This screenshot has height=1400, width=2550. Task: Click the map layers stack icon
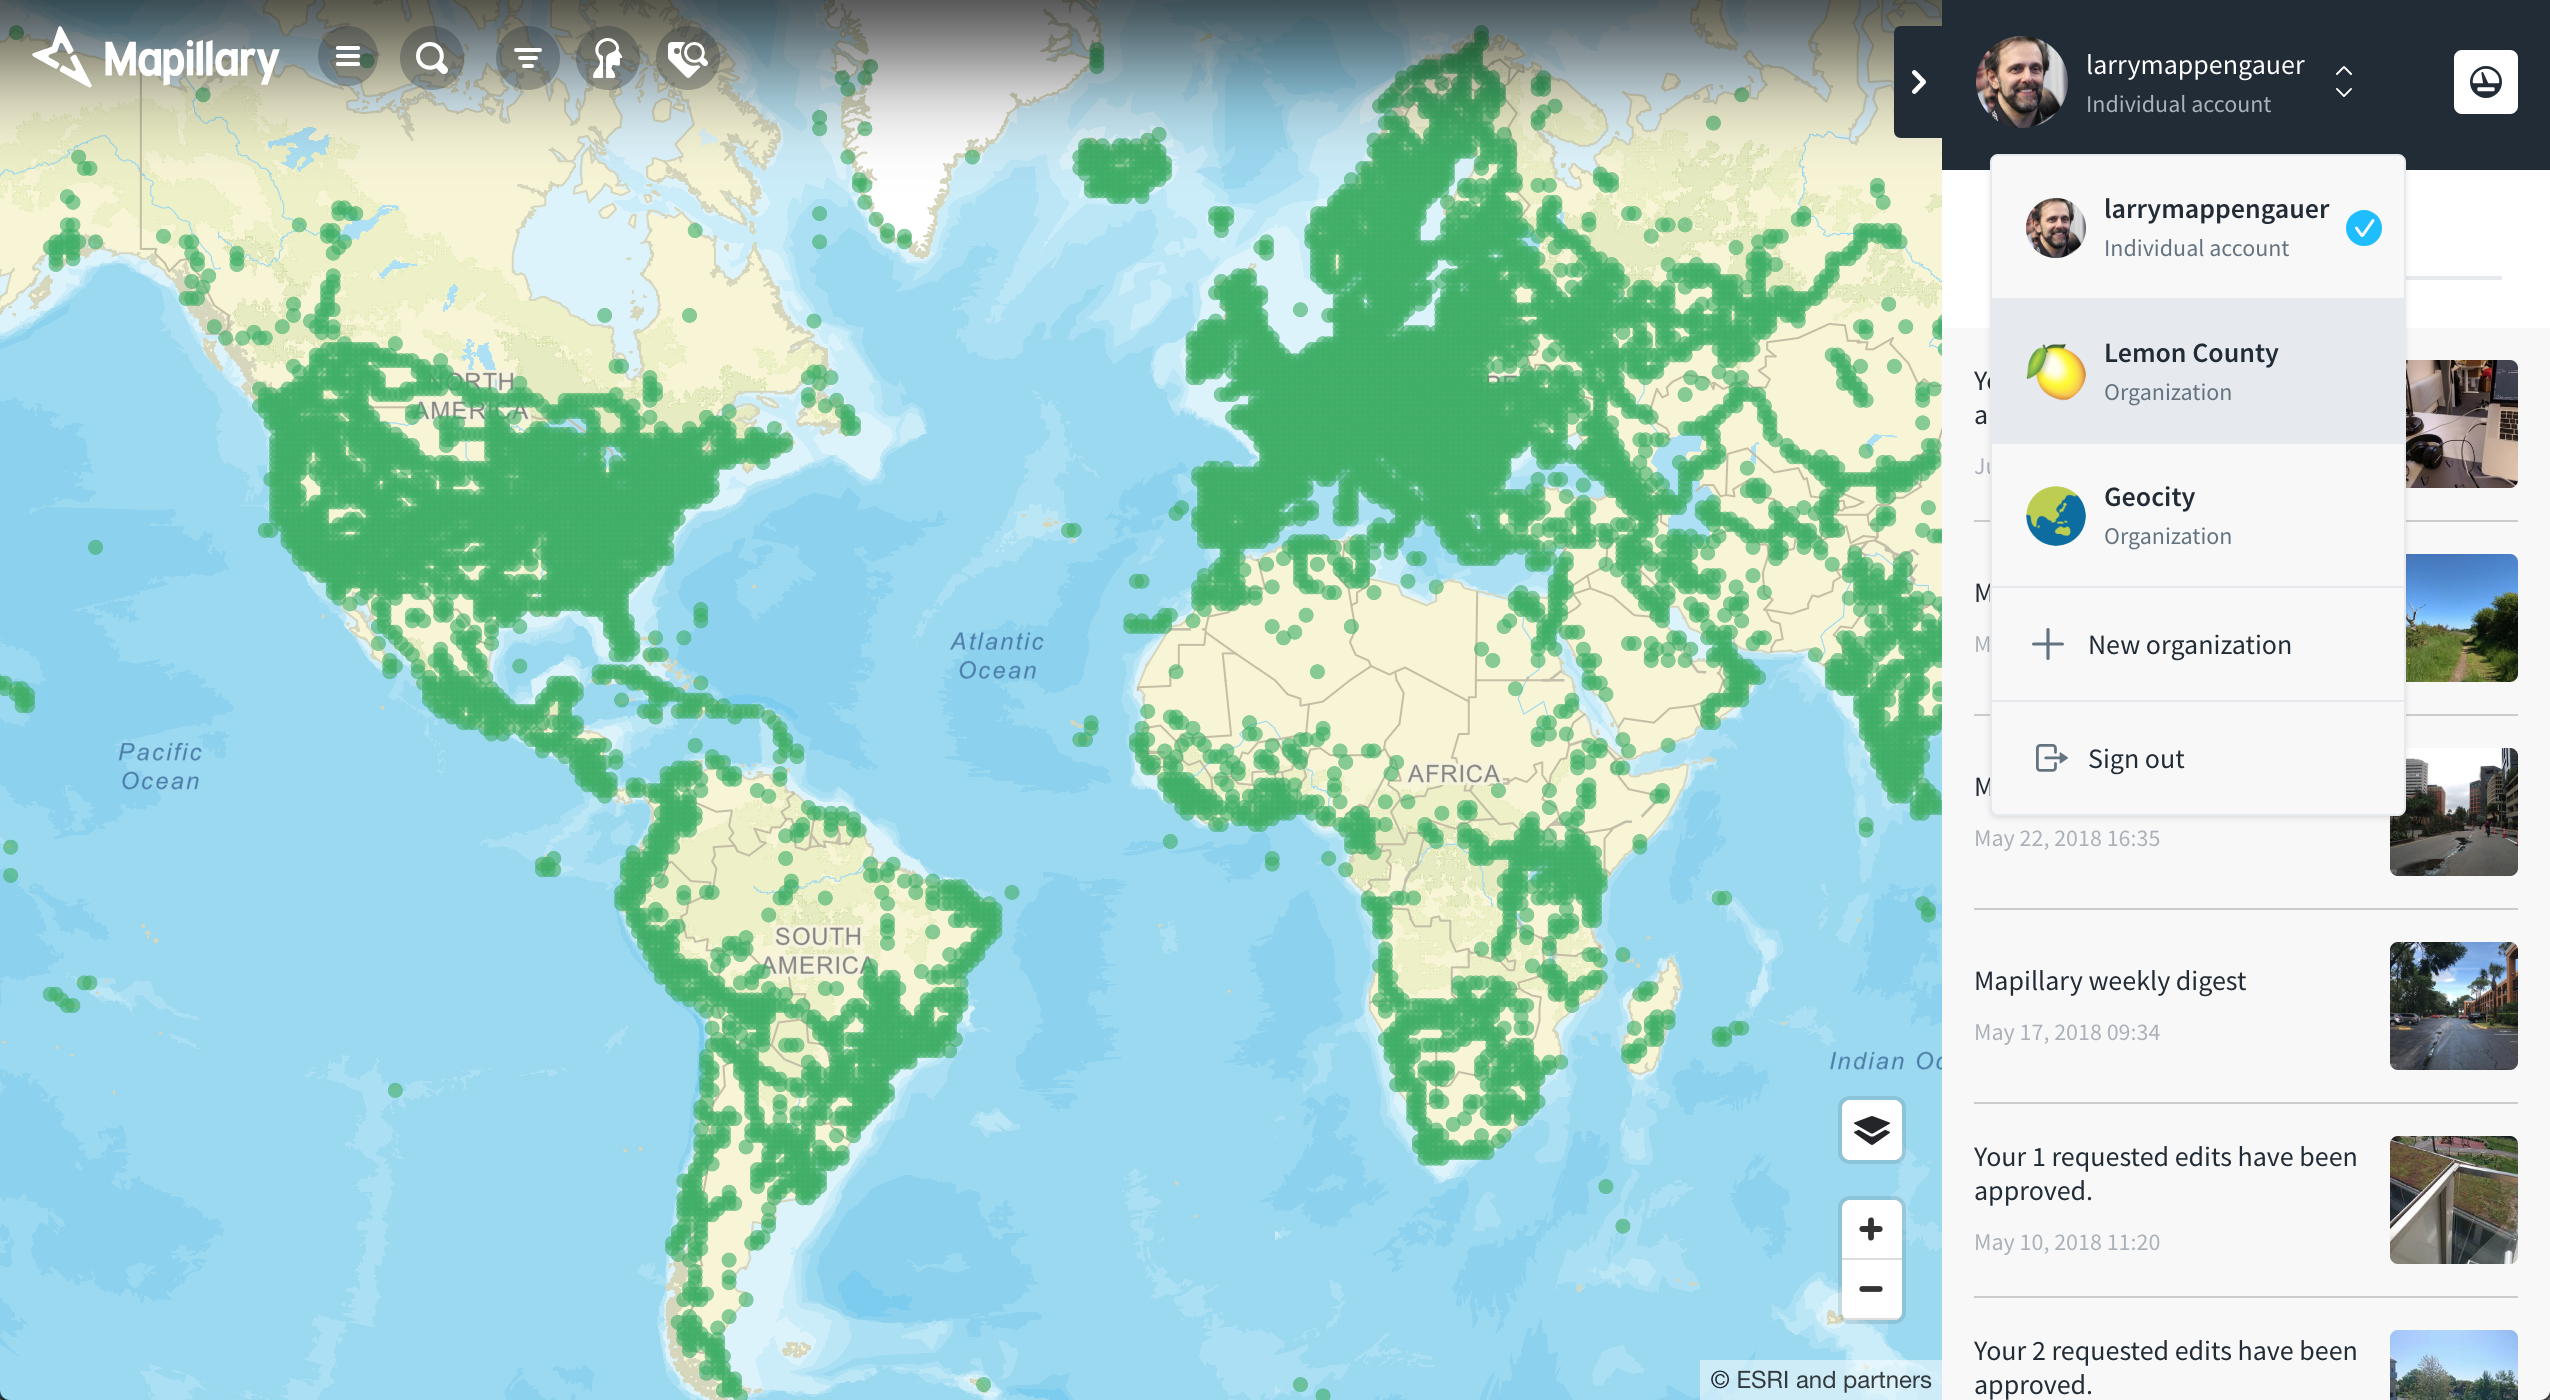point(1871,1129)
